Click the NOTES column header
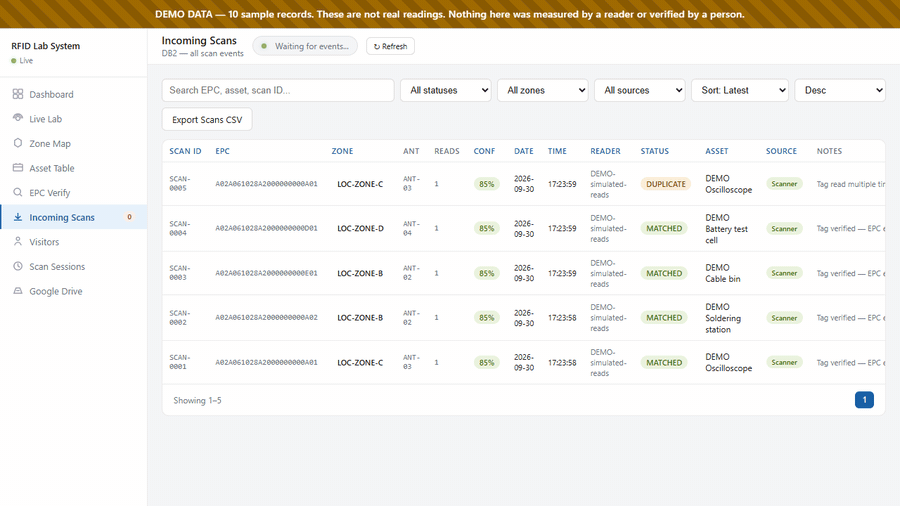Image resolution: width=900 pixels, height=506 pixels. (829, 151)
